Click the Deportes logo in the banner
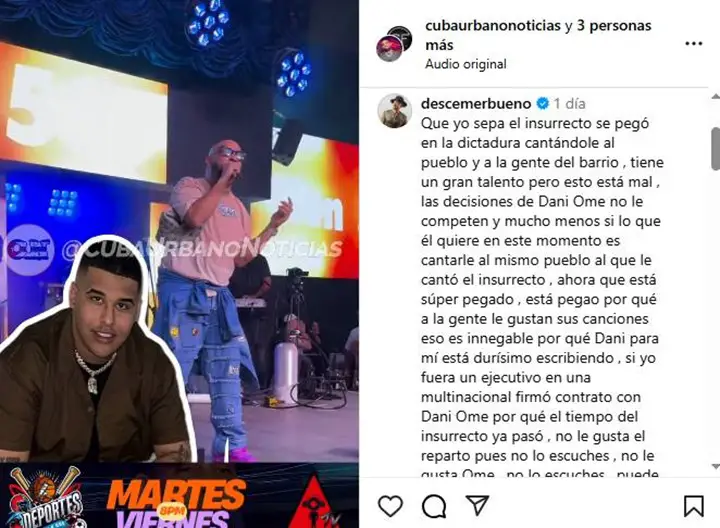Screen dimensions: 720x528 (x=45, y=497)
